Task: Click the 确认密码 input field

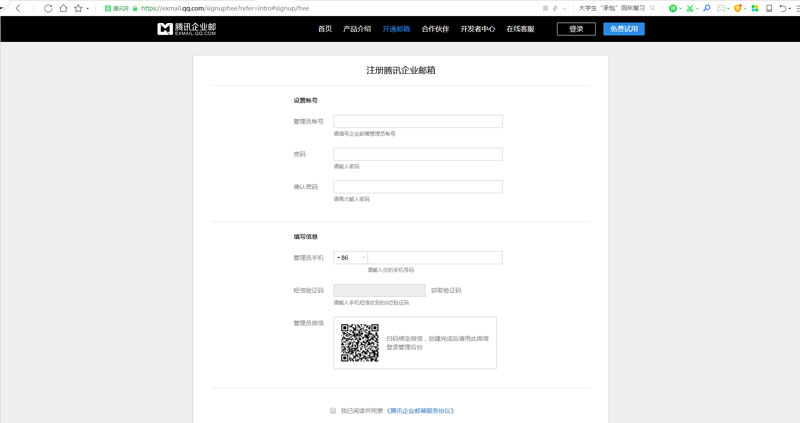Action: click(418, 187)
